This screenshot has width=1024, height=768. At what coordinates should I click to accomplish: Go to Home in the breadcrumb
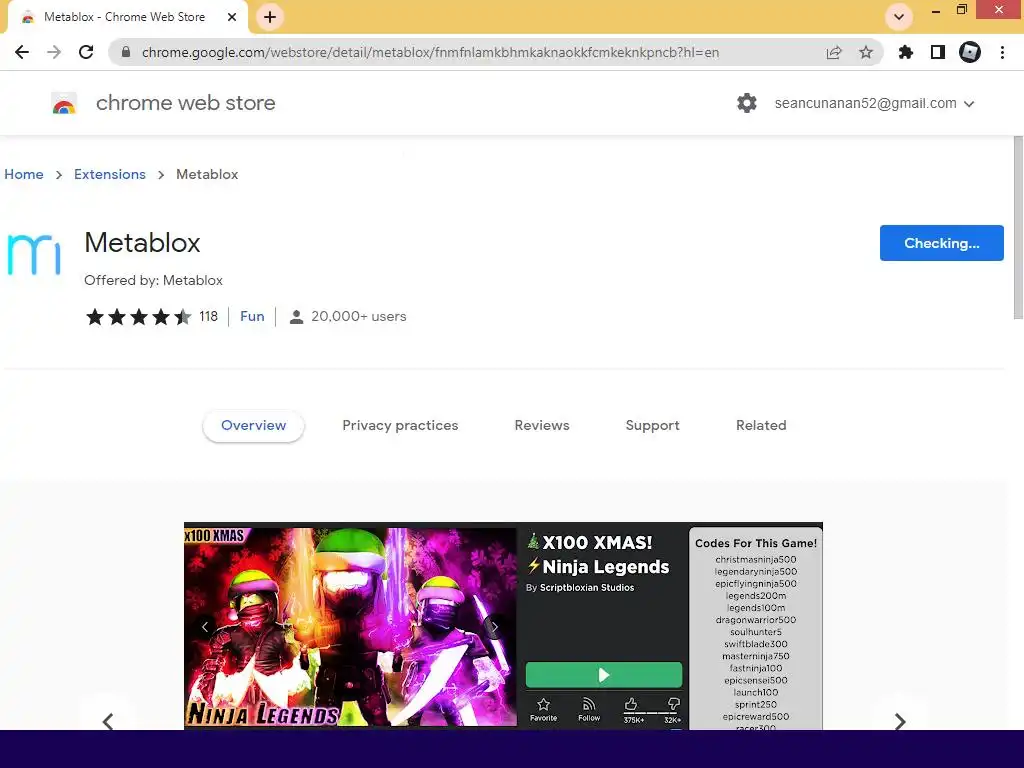coord(24,174)
